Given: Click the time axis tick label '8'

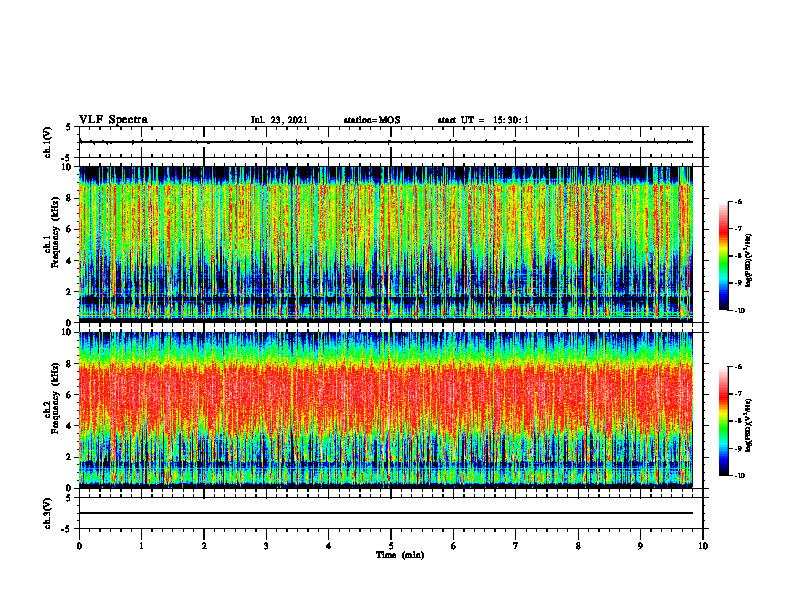Looking at the screenshot, I should pos(578,546).
